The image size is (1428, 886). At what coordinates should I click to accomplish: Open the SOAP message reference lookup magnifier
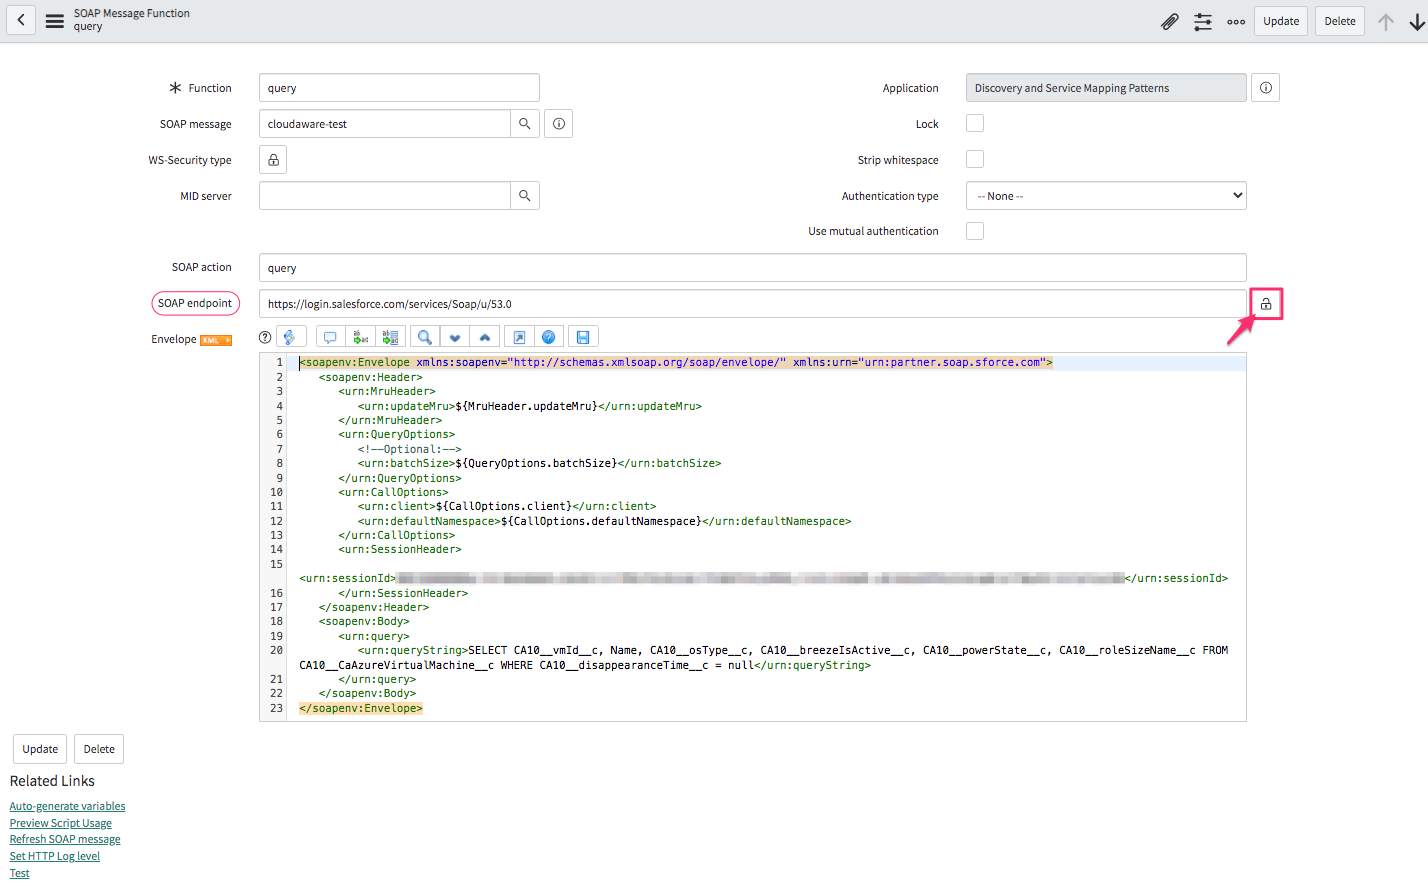pos(524,123)
